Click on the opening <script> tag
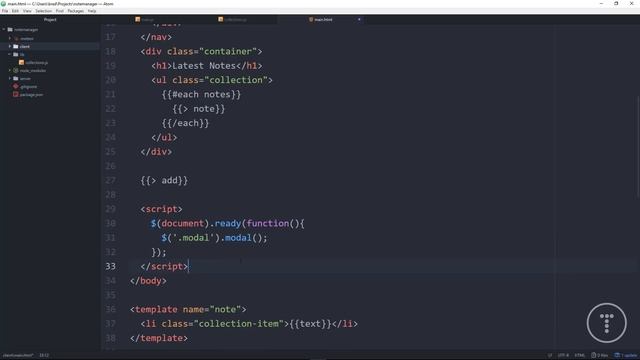The height and width of the screenshot is (360, 640). (161, 209)
